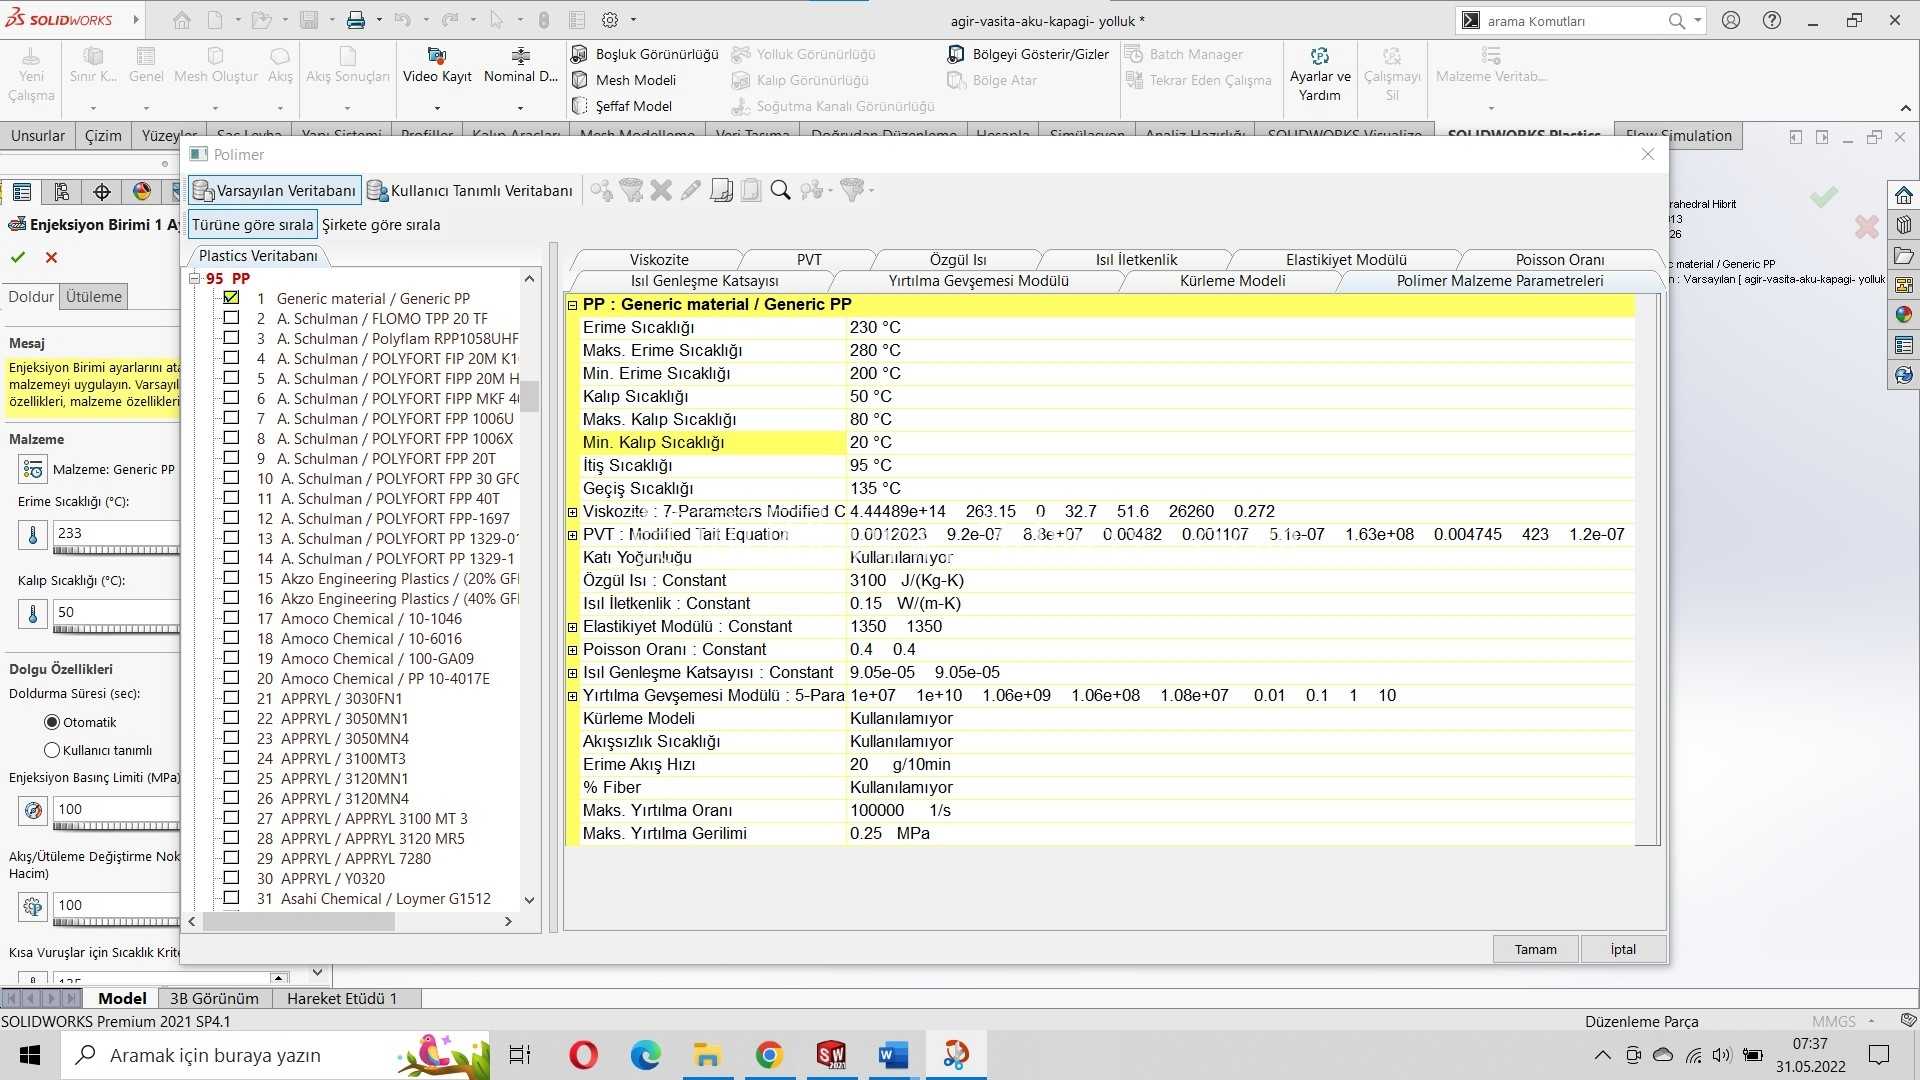Image resolution: width=1920 pixels, height=1080 pixels.
Task: Switch to Özgül Isı tab
Action: coord(957,259)
